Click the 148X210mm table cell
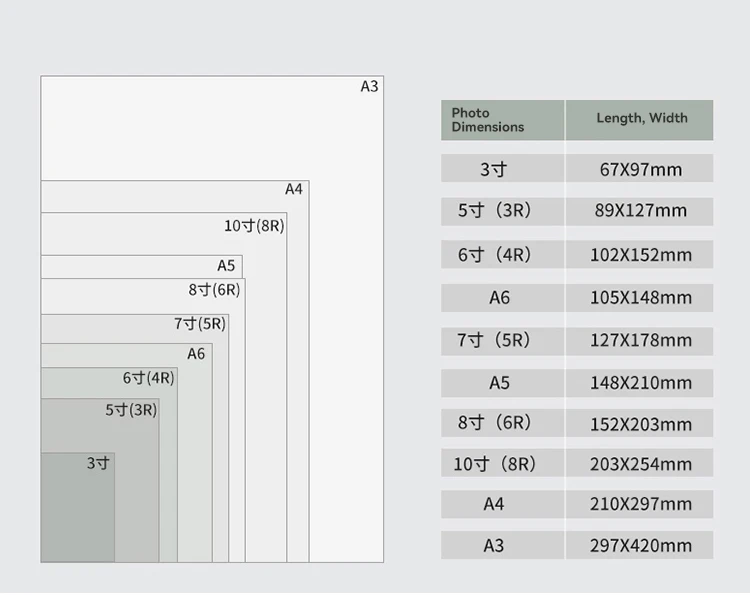This screenshot has height=595, width=750. [x=640, y=383]
